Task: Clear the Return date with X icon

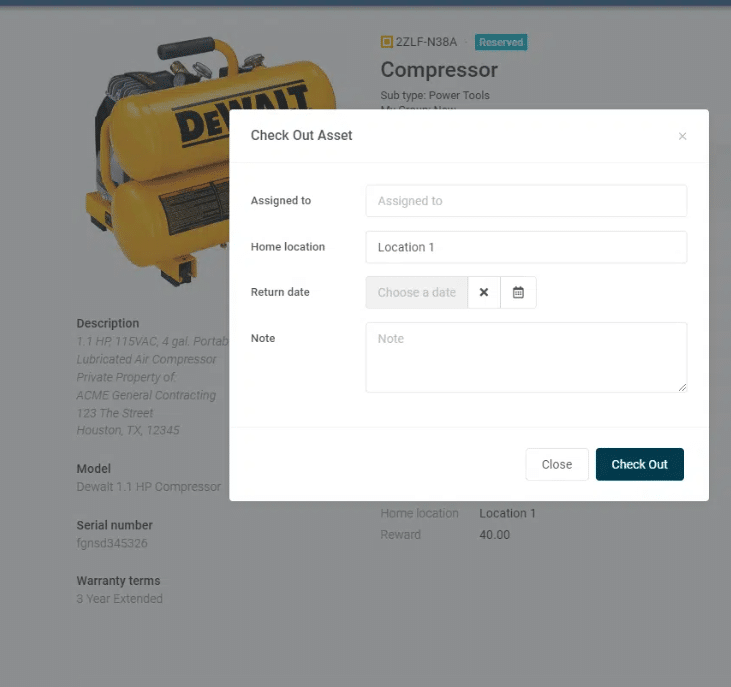Action: (484, 293)
